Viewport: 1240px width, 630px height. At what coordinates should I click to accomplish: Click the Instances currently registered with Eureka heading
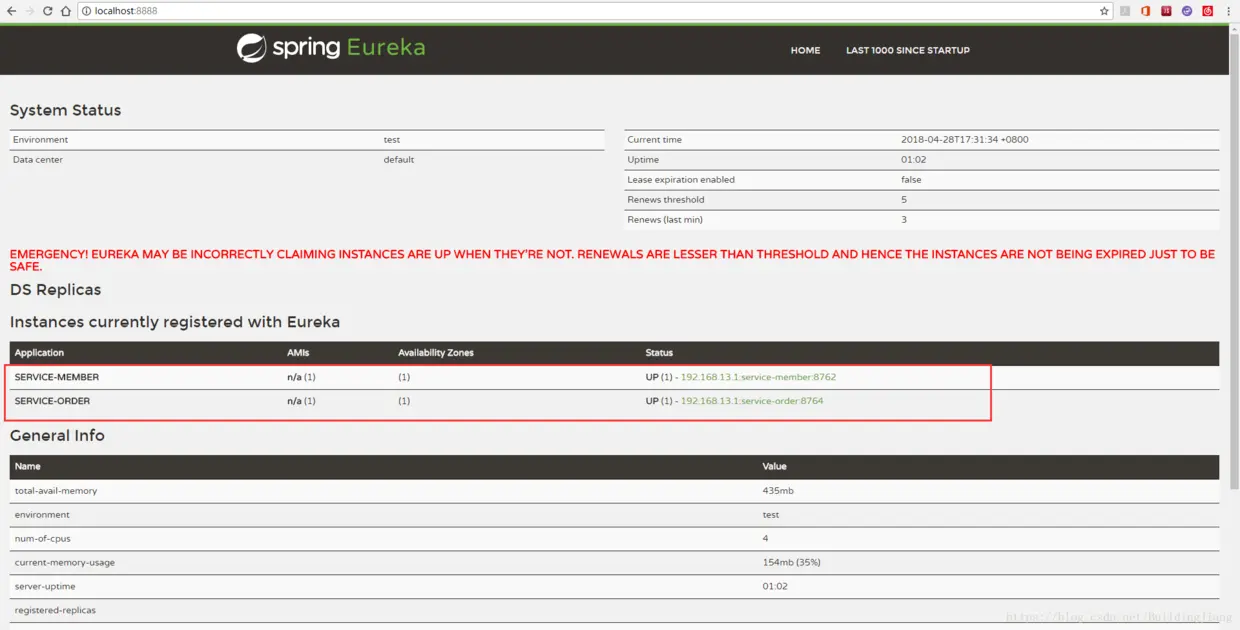[x=175, y=322]
